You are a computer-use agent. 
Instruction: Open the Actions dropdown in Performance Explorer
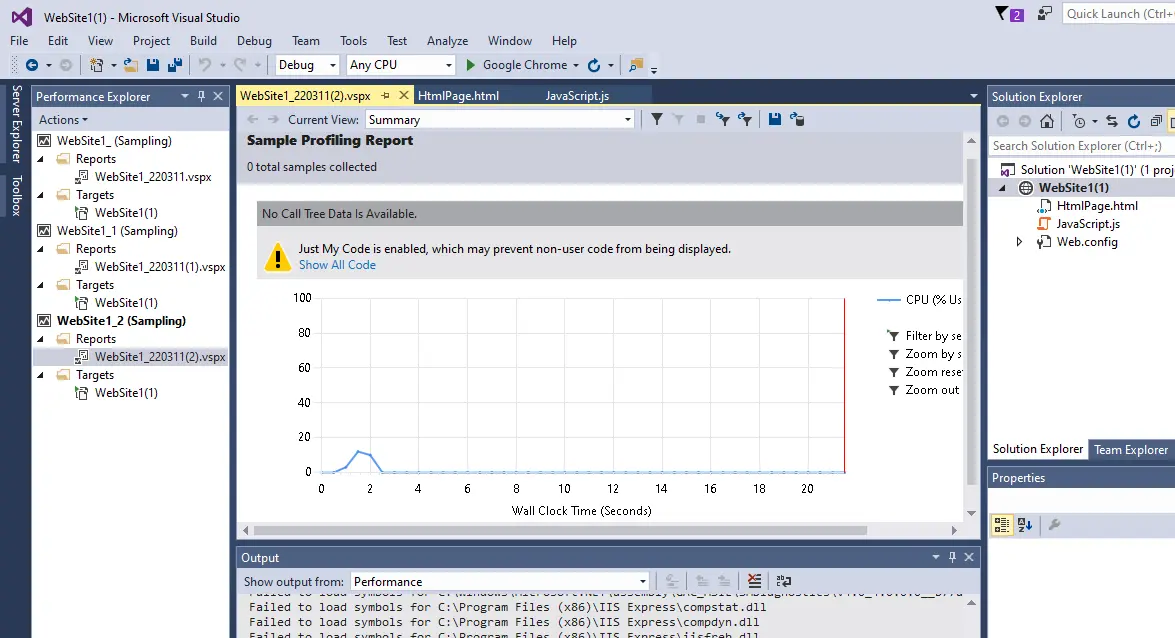click(63, 120)
